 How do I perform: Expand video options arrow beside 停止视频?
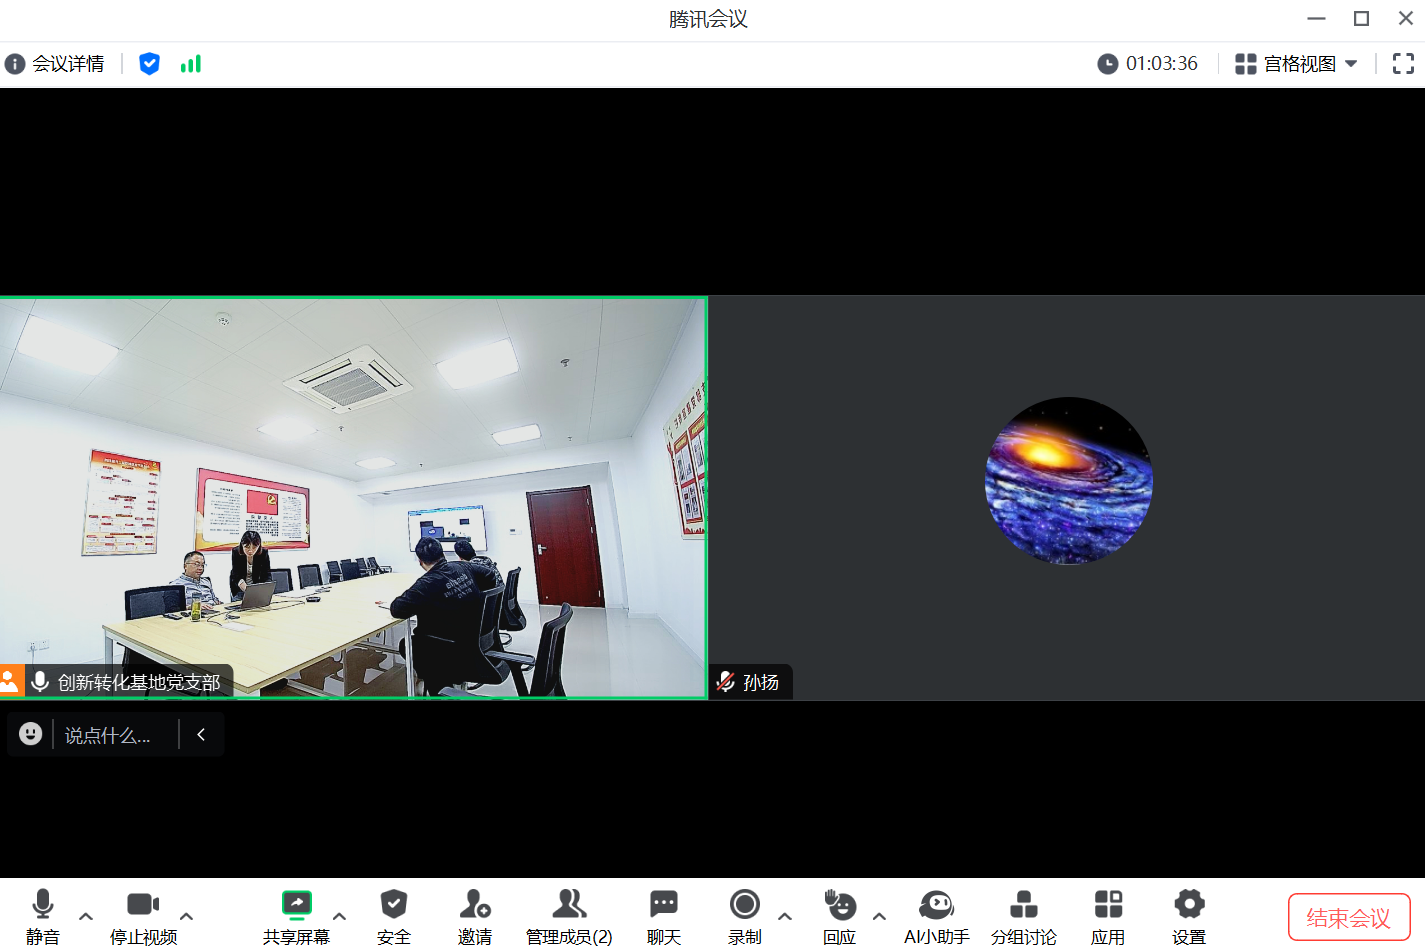(x=186, y=916)
